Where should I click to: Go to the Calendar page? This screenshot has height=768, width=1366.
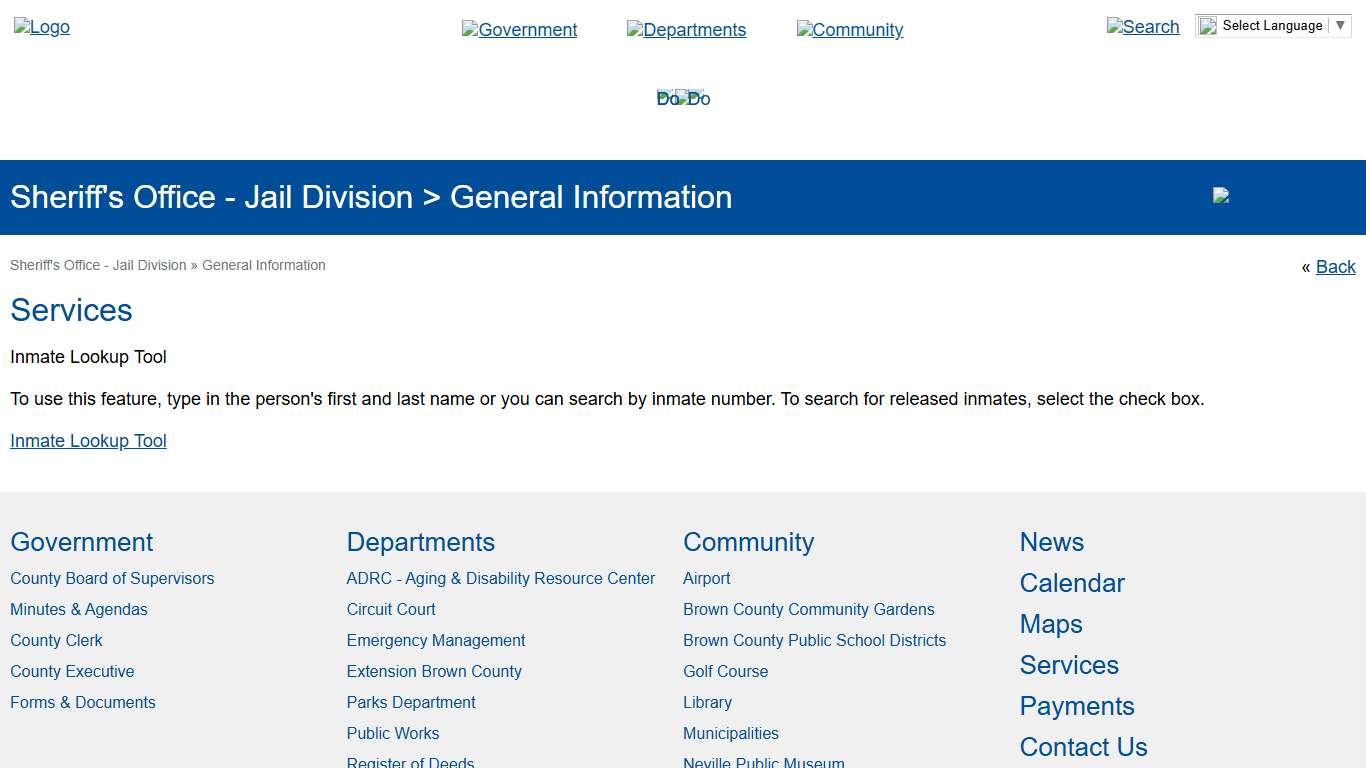[x=1072, y=583]
